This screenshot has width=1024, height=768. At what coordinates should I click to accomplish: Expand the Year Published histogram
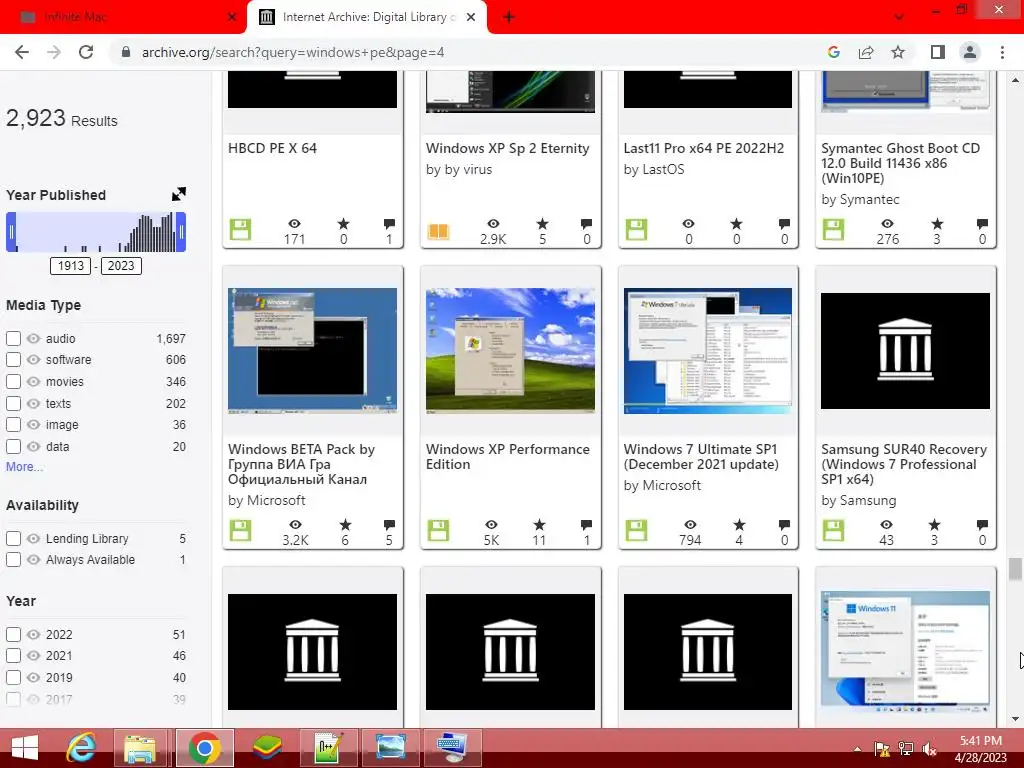click(178, 194)
